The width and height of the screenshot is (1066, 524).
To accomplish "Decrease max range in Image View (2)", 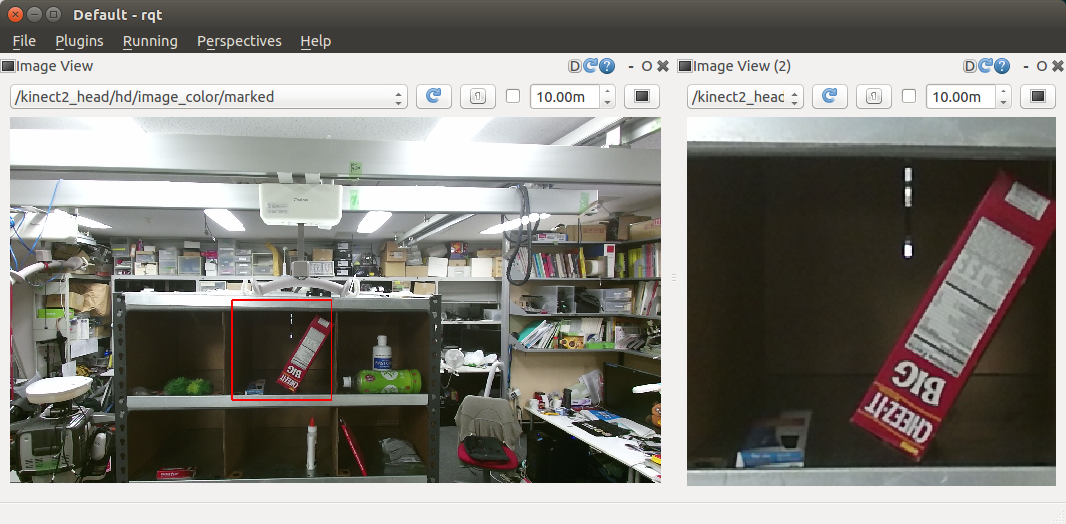I will (1003, 103).
